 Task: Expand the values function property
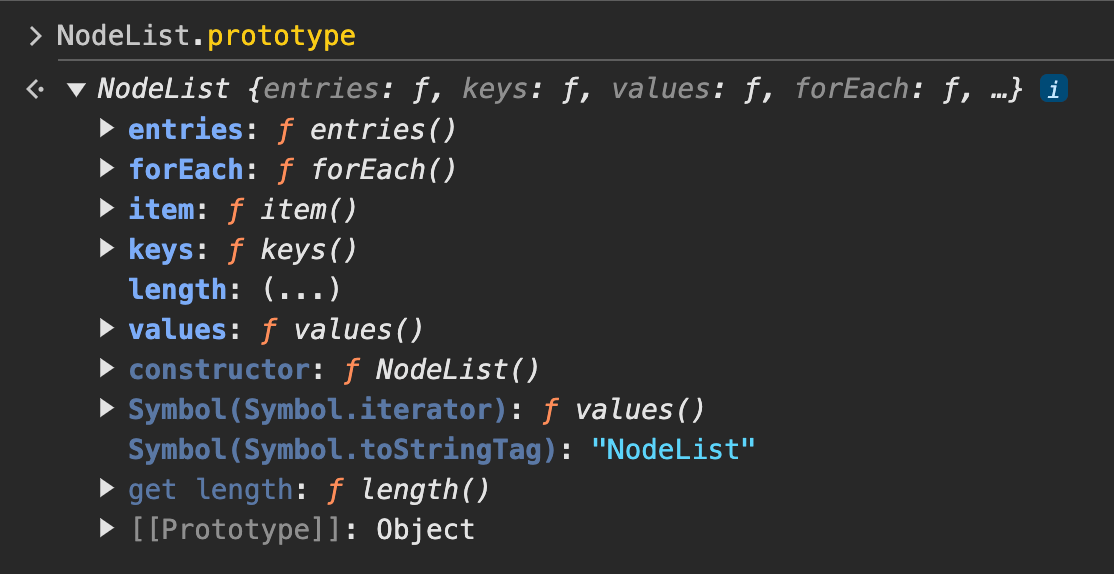(108, 329)
